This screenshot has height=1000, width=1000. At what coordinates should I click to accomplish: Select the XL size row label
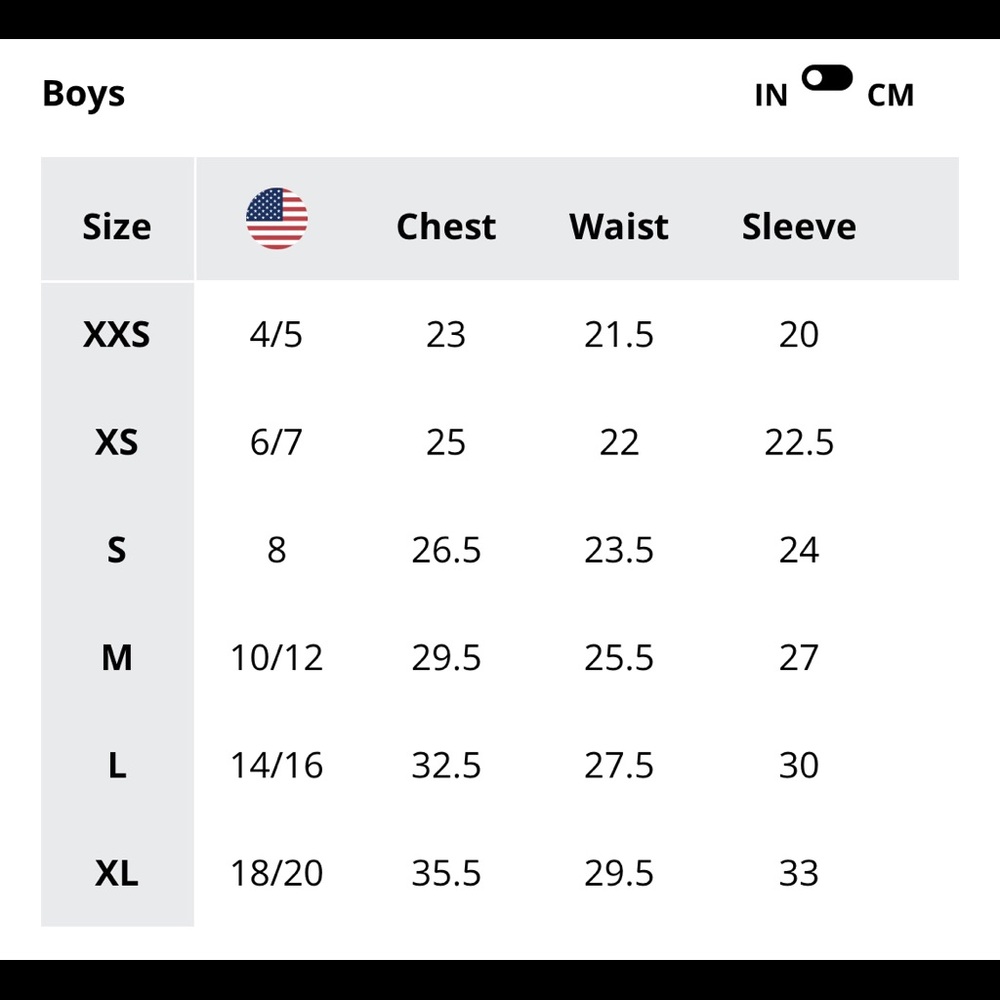coord(117,874)
